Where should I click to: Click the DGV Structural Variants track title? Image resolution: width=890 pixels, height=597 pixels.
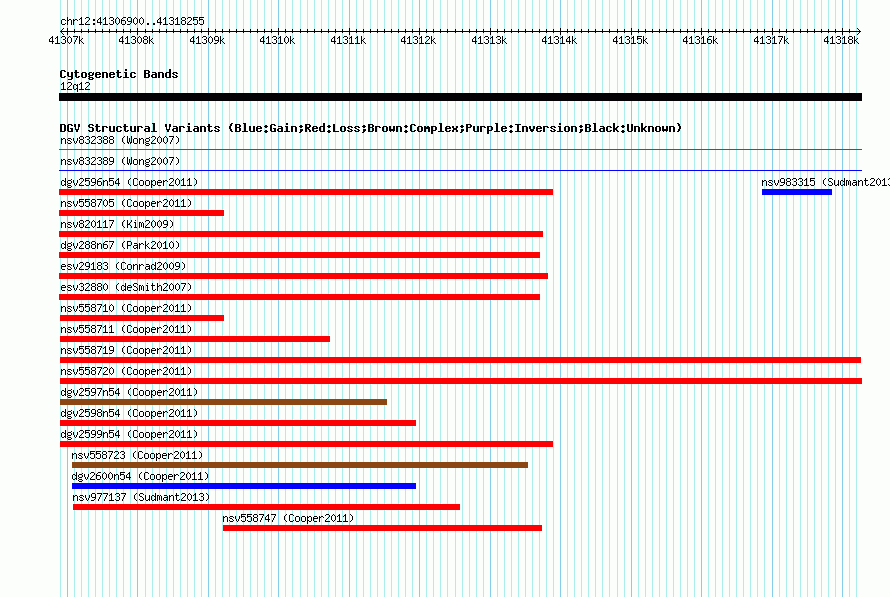tap(371, 128)
